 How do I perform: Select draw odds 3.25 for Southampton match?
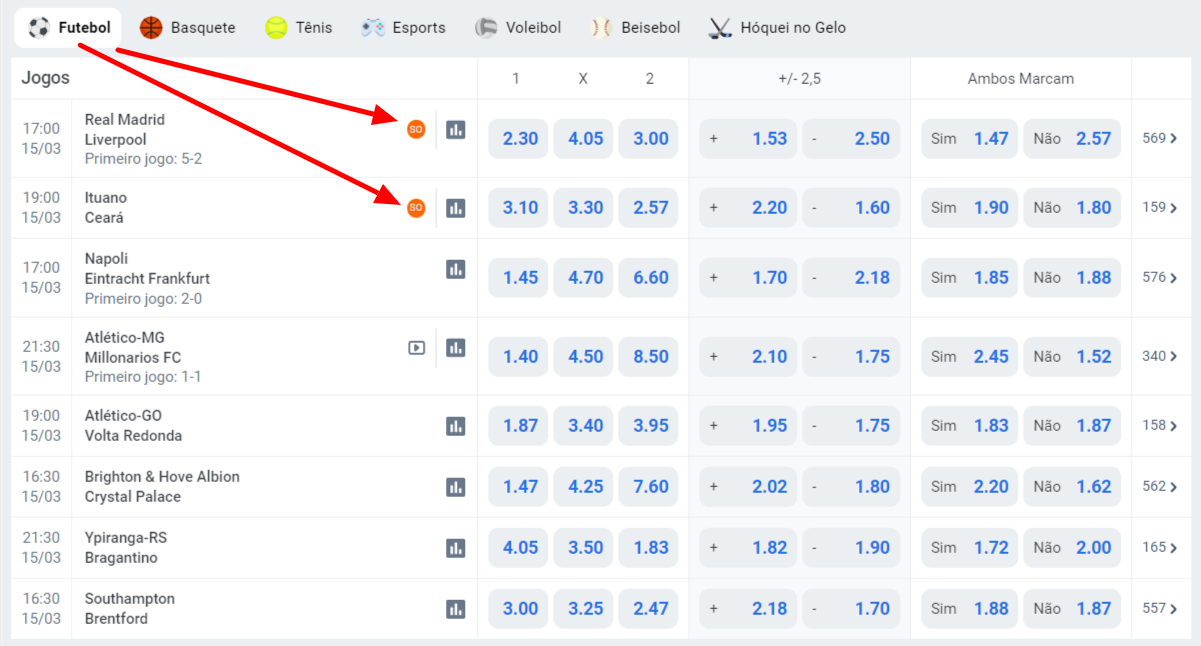tap(584, 609)
